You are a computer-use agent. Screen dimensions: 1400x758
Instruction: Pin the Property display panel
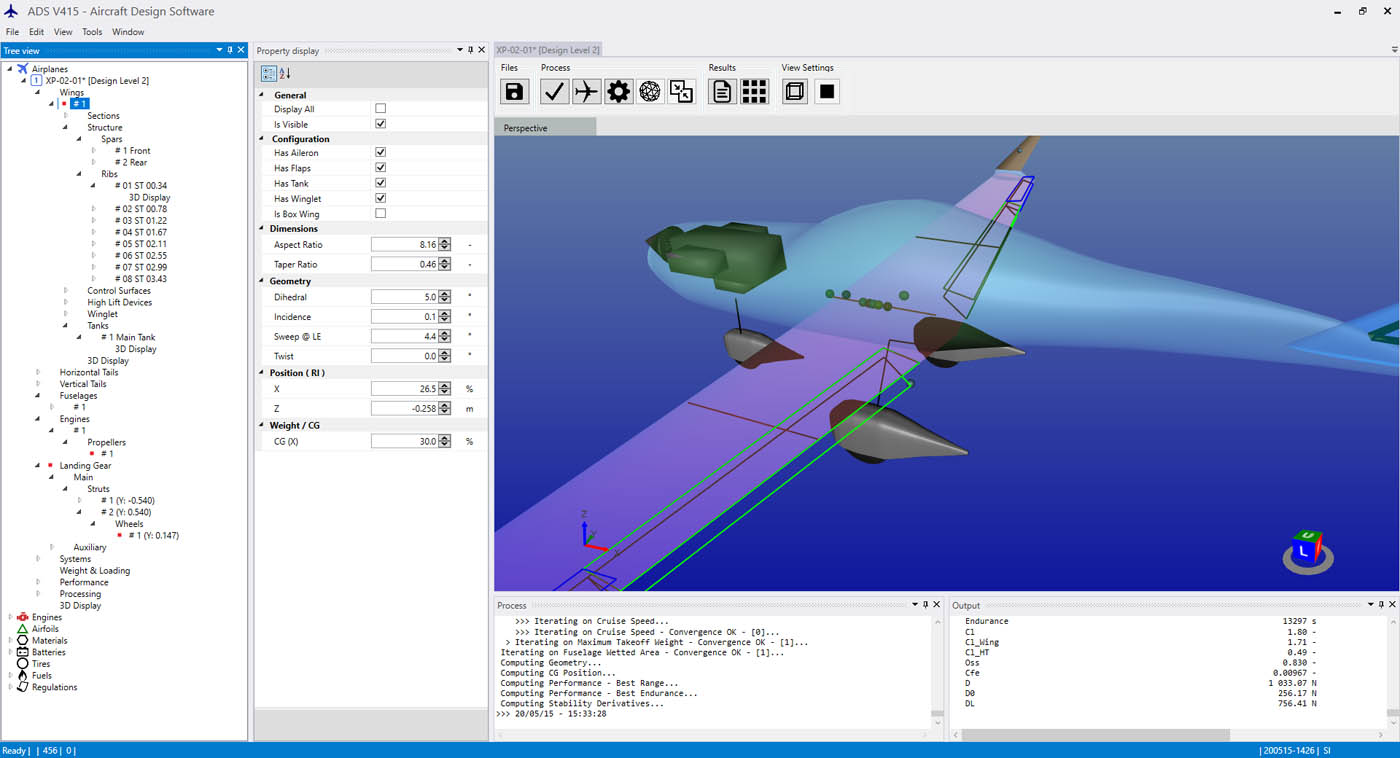coord(470,50)
